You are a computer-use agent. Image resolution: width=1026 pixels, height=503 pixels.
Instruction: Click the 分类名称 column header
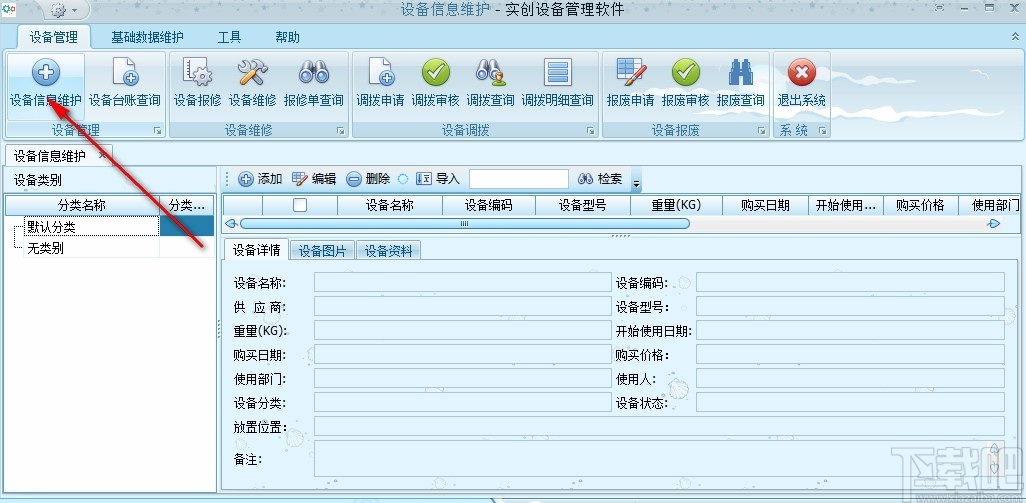[82, 205]
